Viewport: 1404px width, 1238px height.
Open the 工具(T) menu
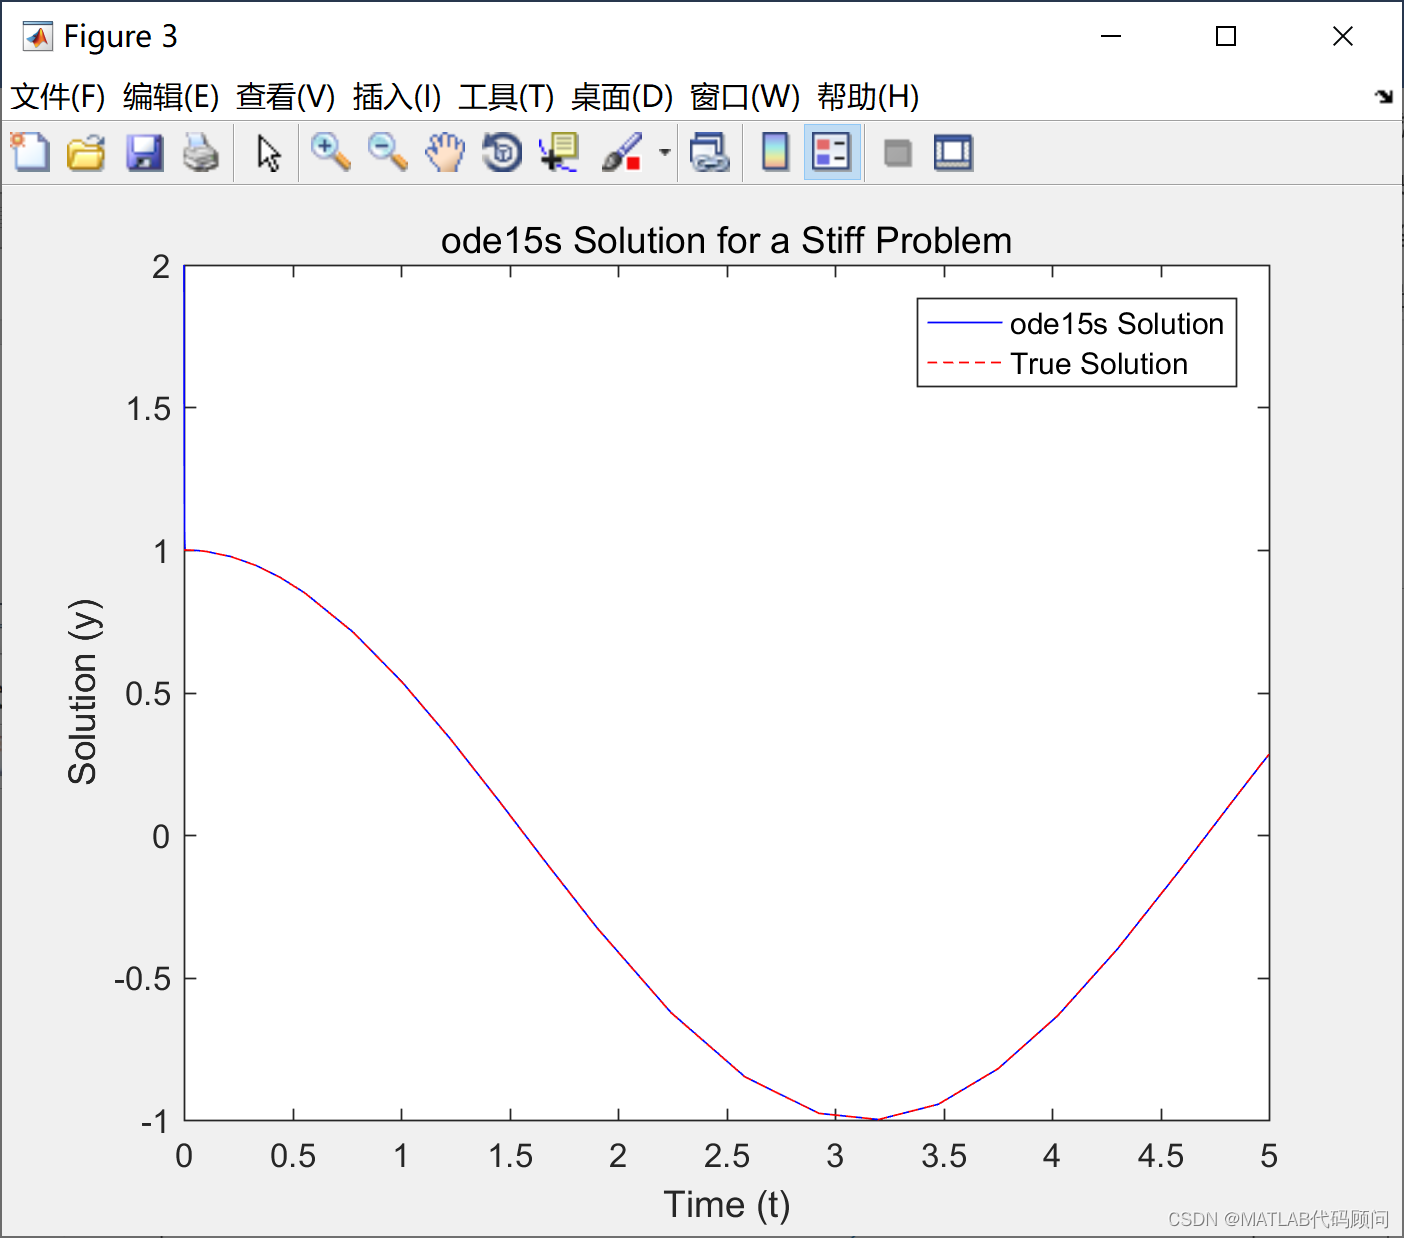pos(506,97)
